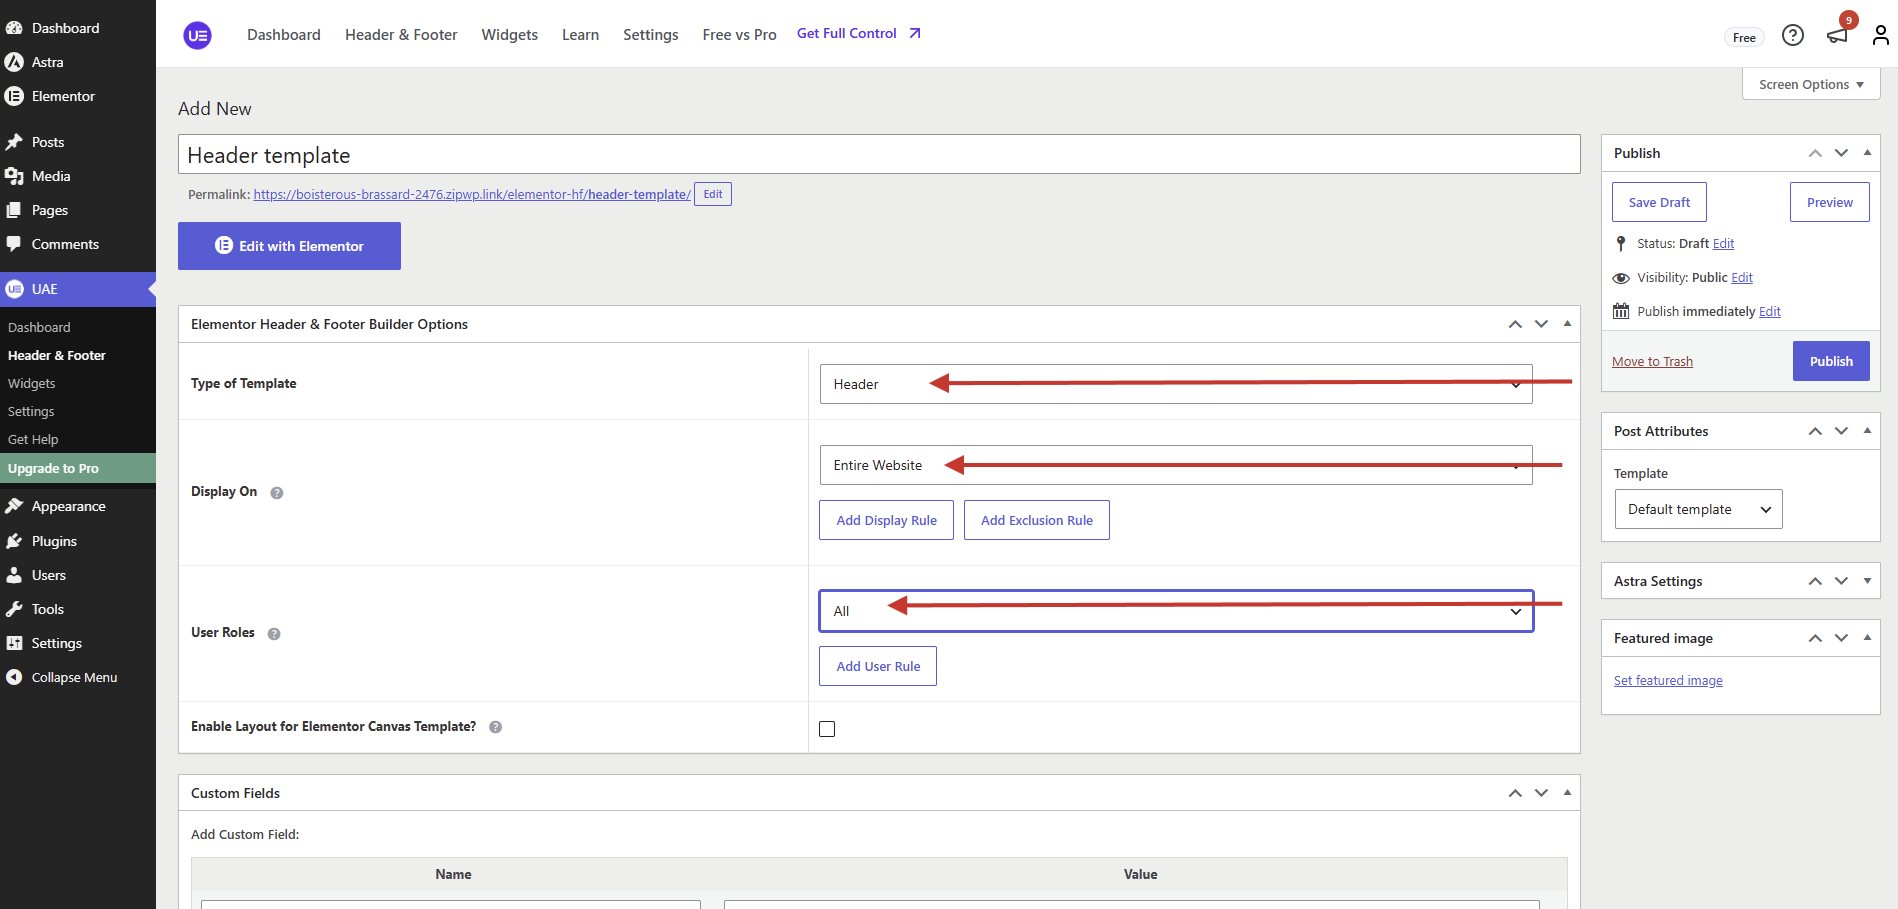Click the Preview button
The width and height of the screenshot is (1898, 909).
tap(1830, 202)
